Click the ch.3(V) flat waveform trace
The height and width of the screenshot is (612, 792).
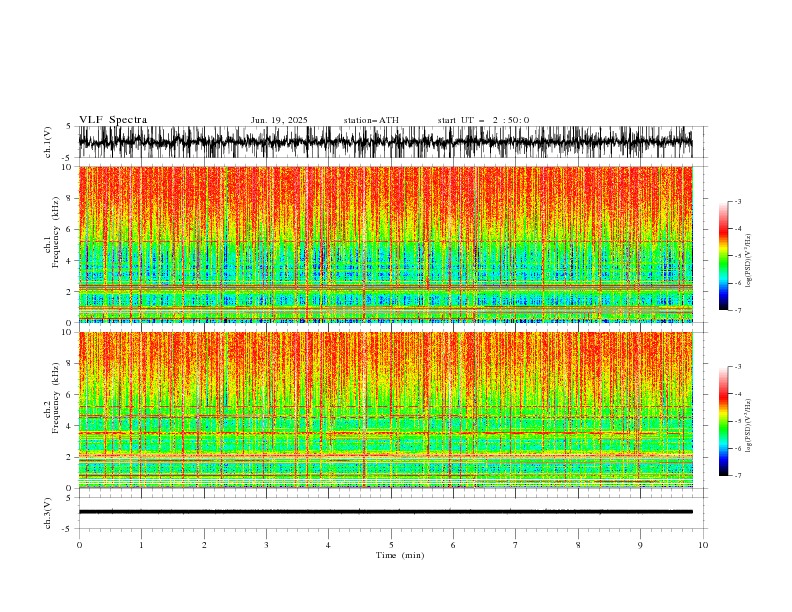(x=385, y=512)
